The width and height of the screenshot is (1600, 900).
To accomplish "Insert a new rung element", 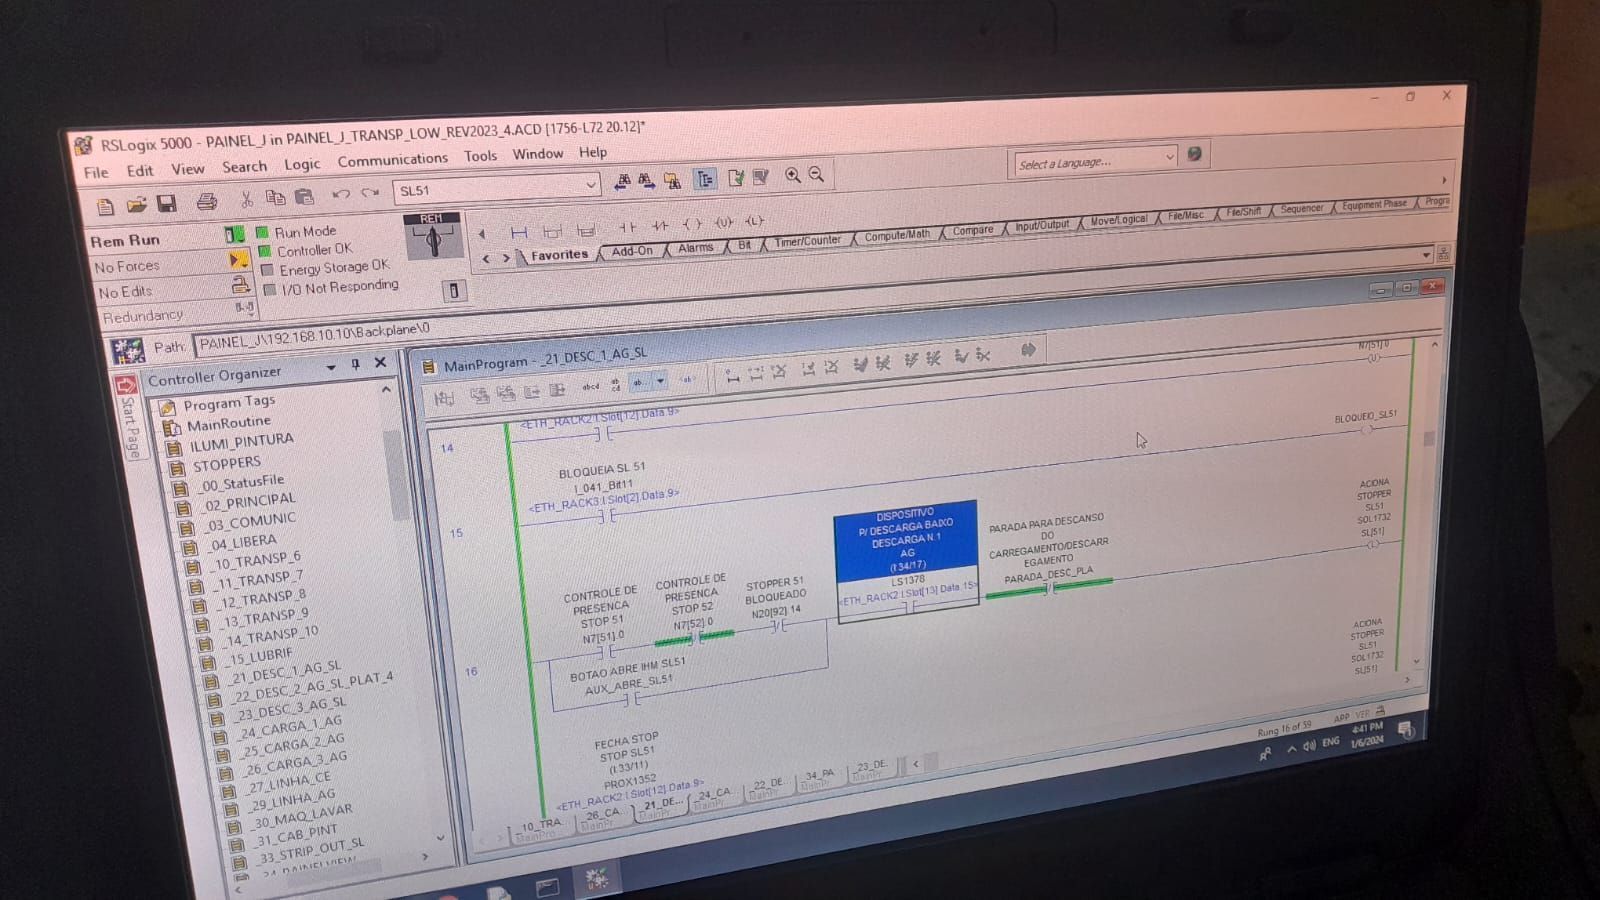I will point(519,232).
